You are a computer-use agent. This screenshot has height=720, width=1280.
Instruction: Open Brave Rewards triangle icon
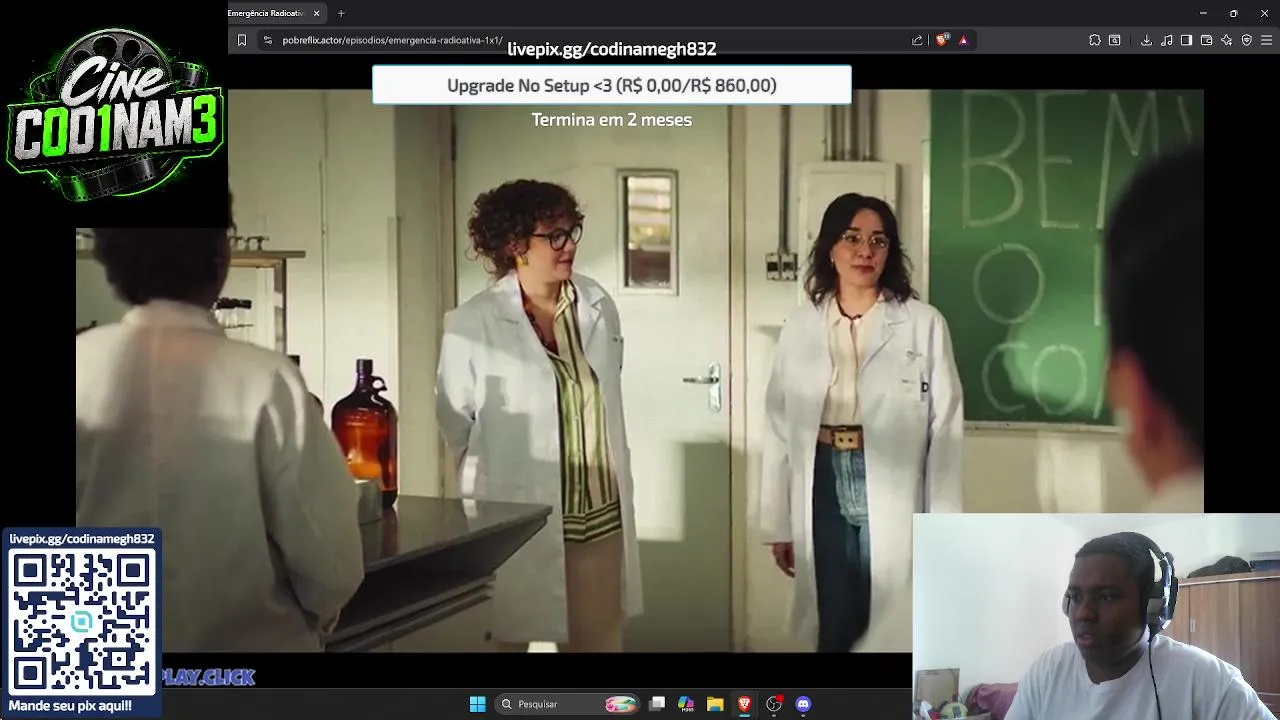coord(963,40)
